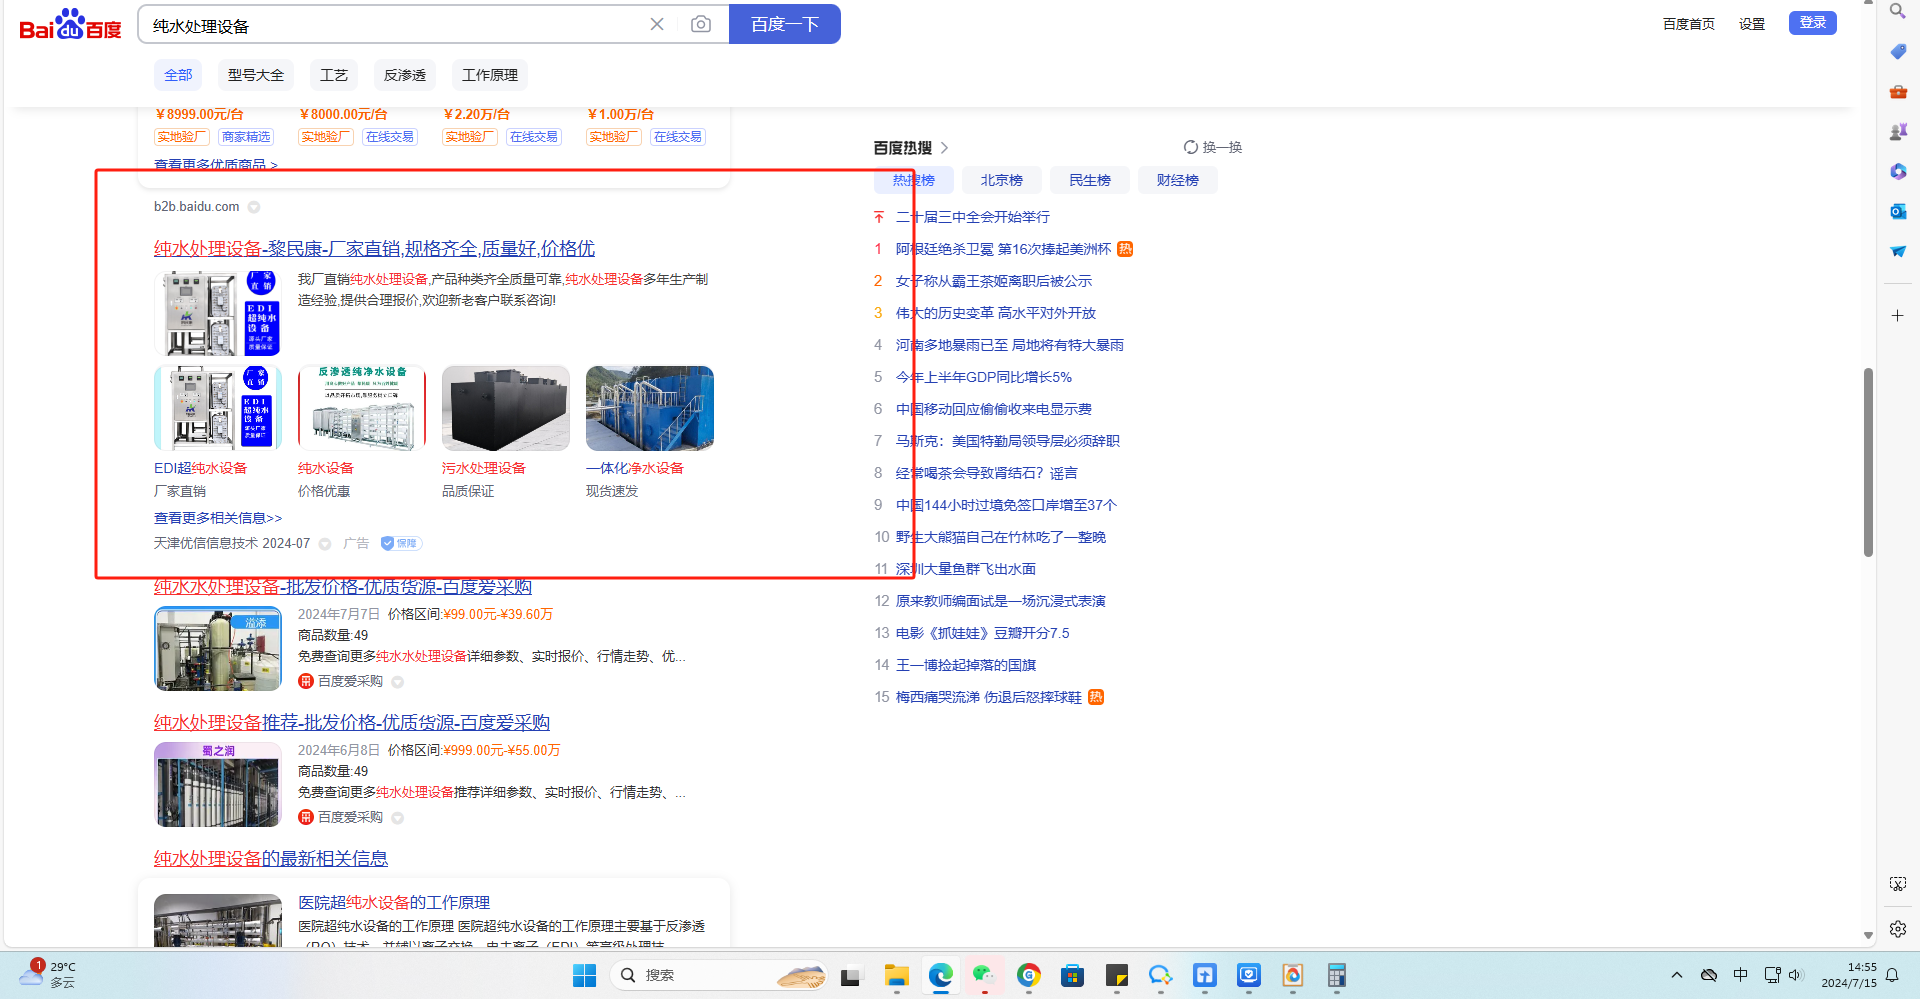This screenshot has height=999, width=1920.
Task: Open image search via the camera icon
Action: pos(701,24)
